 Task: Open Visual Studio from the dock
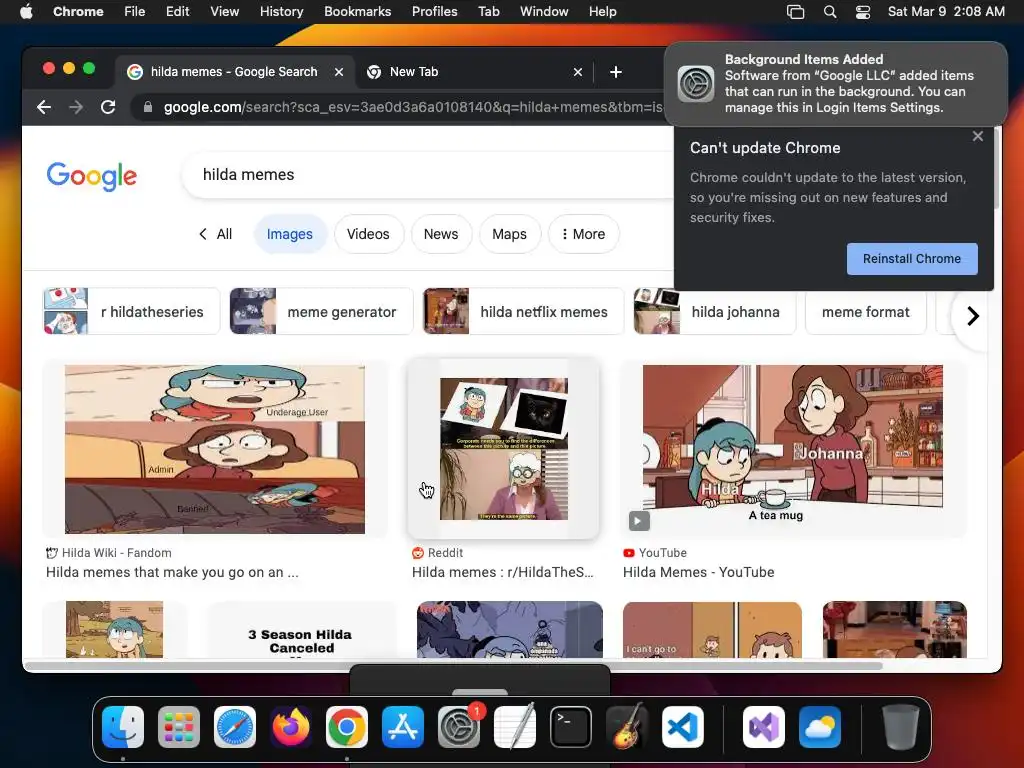(764, 727)
